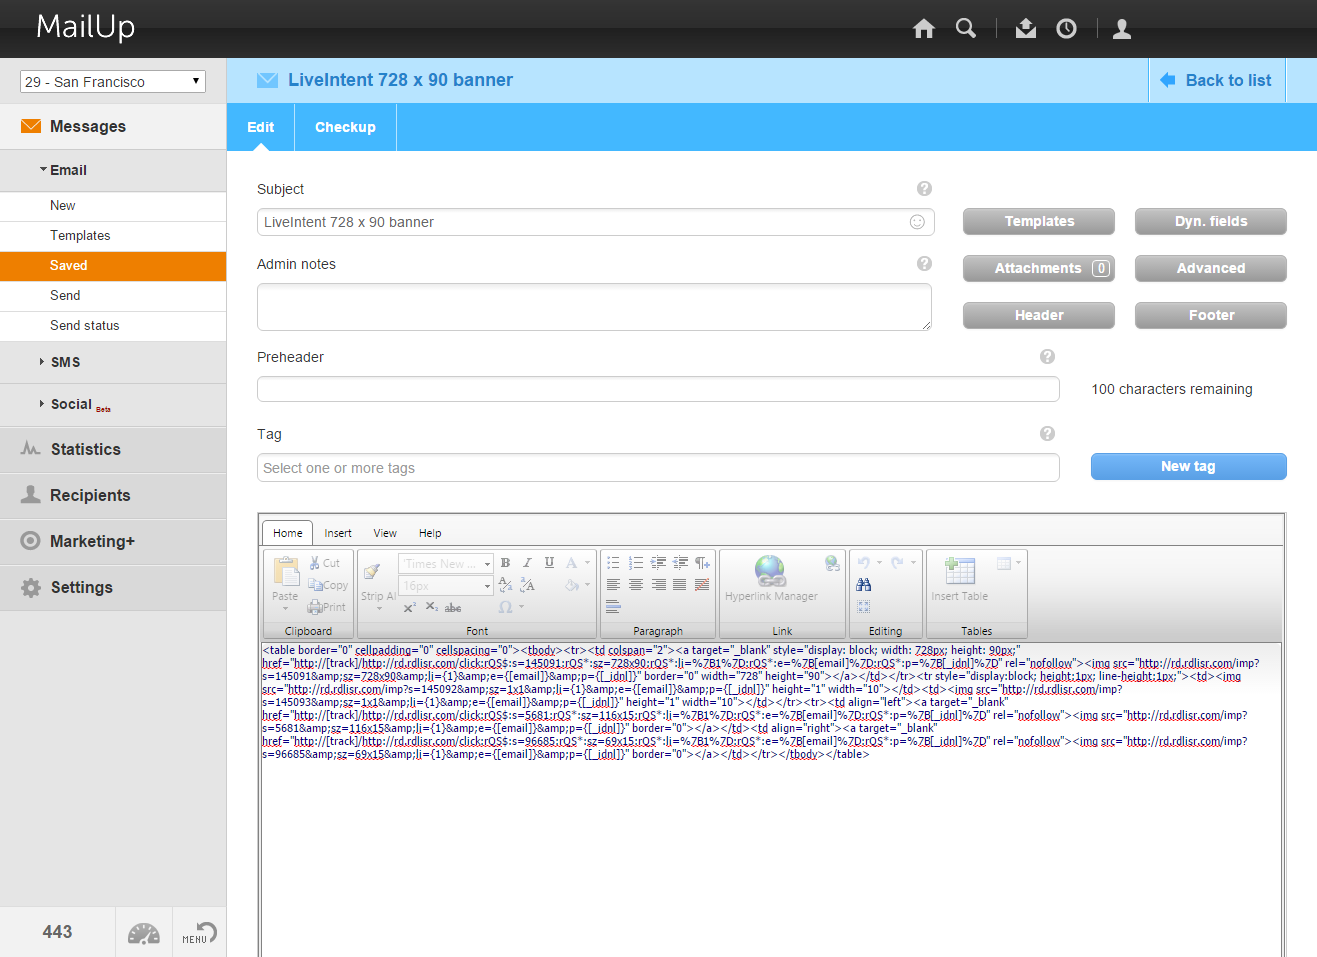
Task: Click the Find binoculars icon in Editing
Action: pos(864,585)
